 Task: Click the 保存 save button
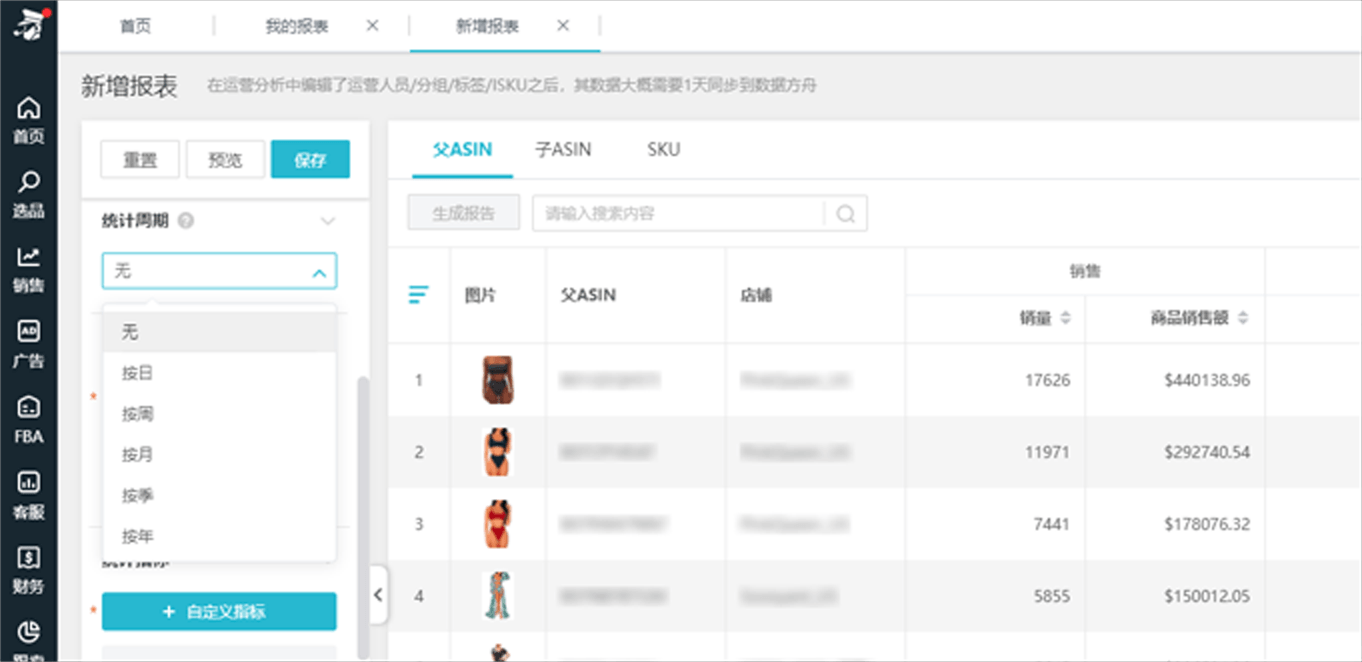(x=310, y=160)
